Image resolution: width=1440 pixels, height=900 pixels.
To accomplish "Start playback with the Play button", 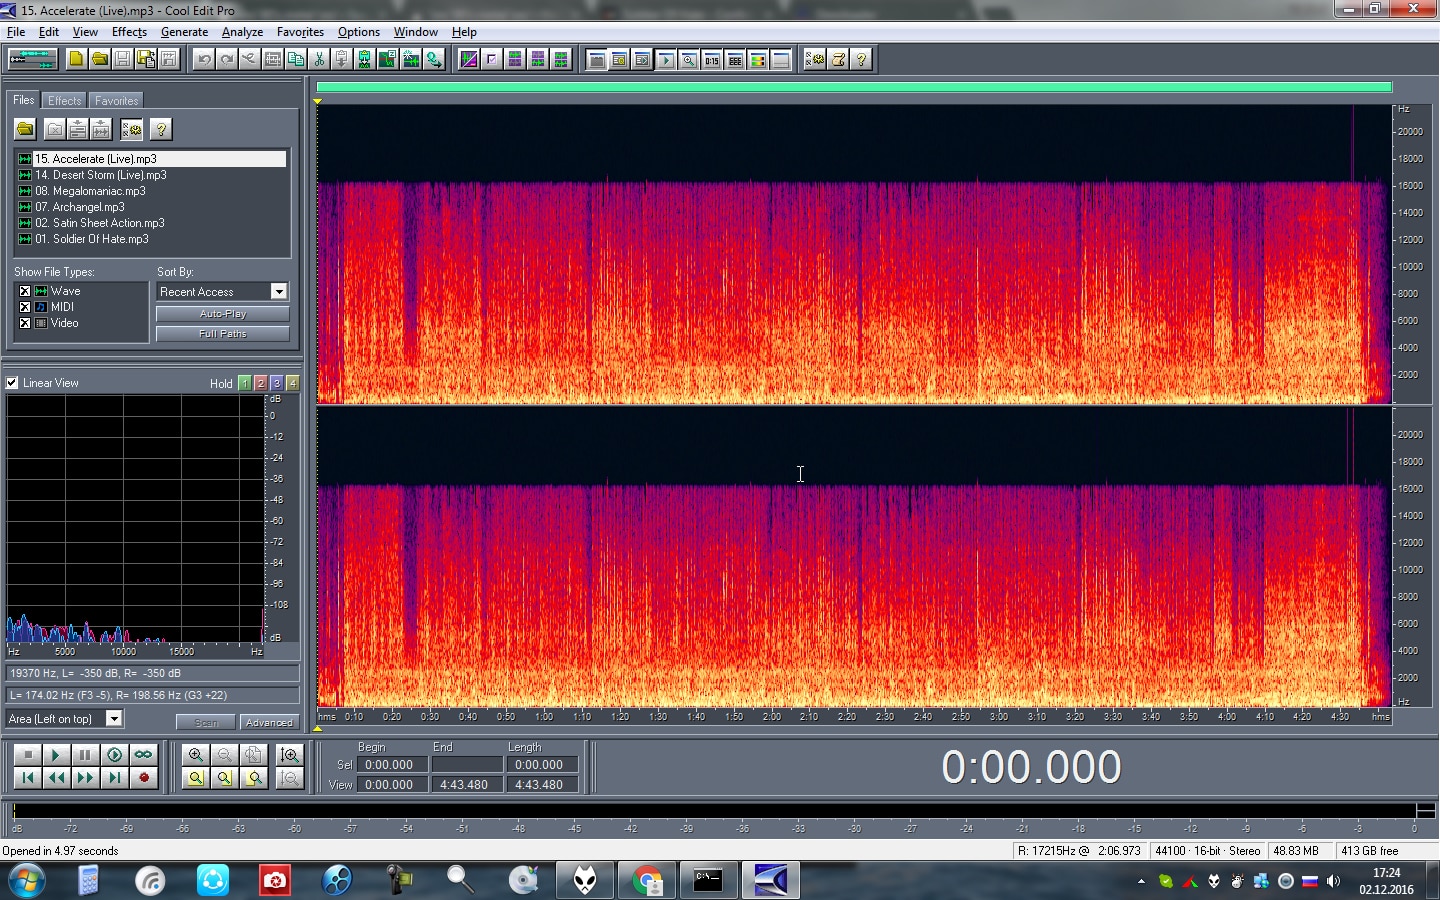I will (x=56, y=755).
